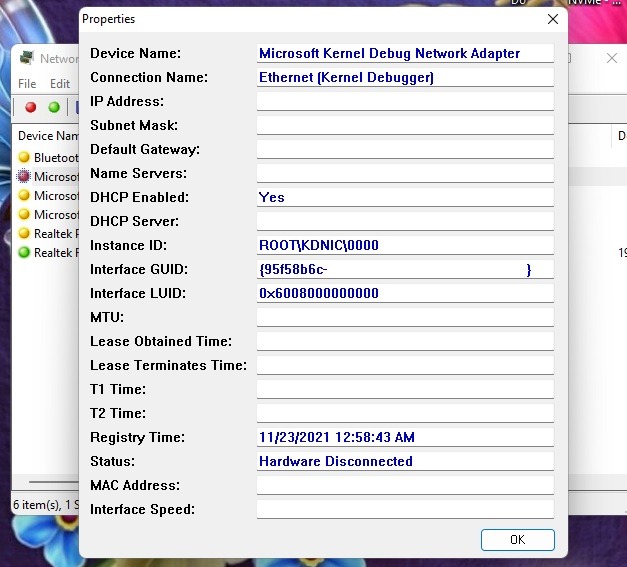Click the MTU field
This screenshot has height=567, width=627.
coord(405,317)
